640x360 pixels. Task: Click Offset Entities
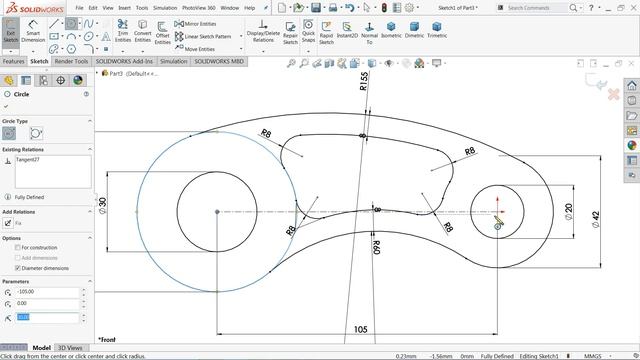(x=162, y=33)
